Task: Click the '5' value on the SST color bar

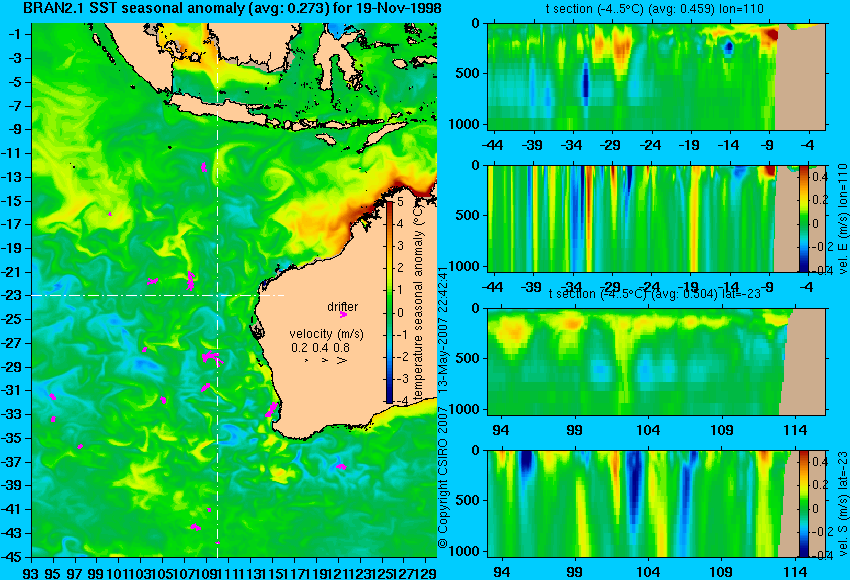Action: pos(401,202)
